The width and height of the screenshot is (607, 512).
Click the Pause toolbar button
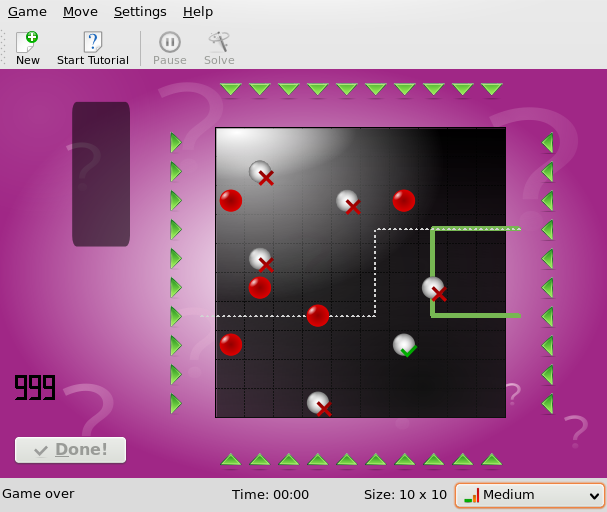coord(170,48)
